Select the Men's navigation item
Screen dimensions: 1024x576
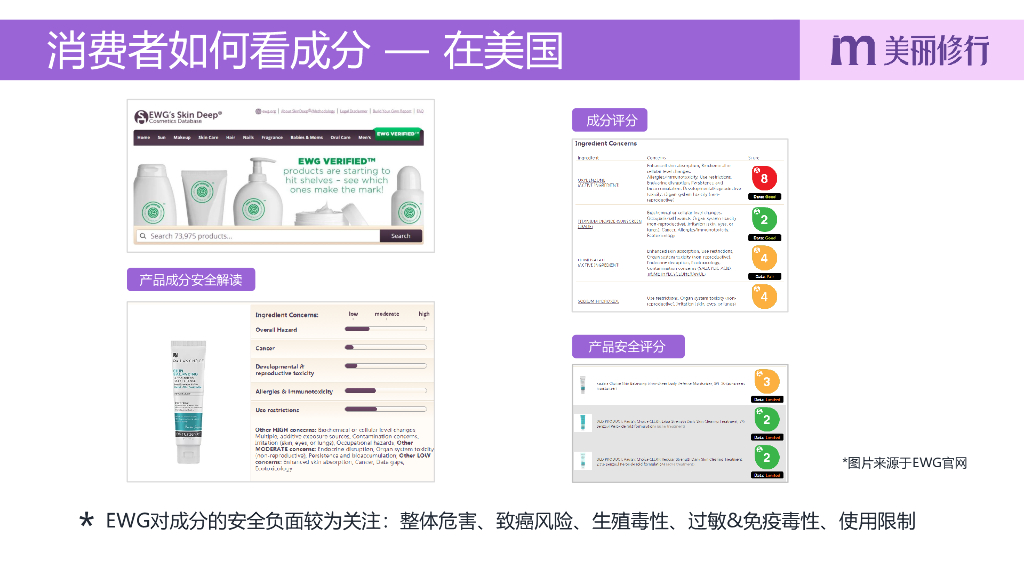pos(364,138)
